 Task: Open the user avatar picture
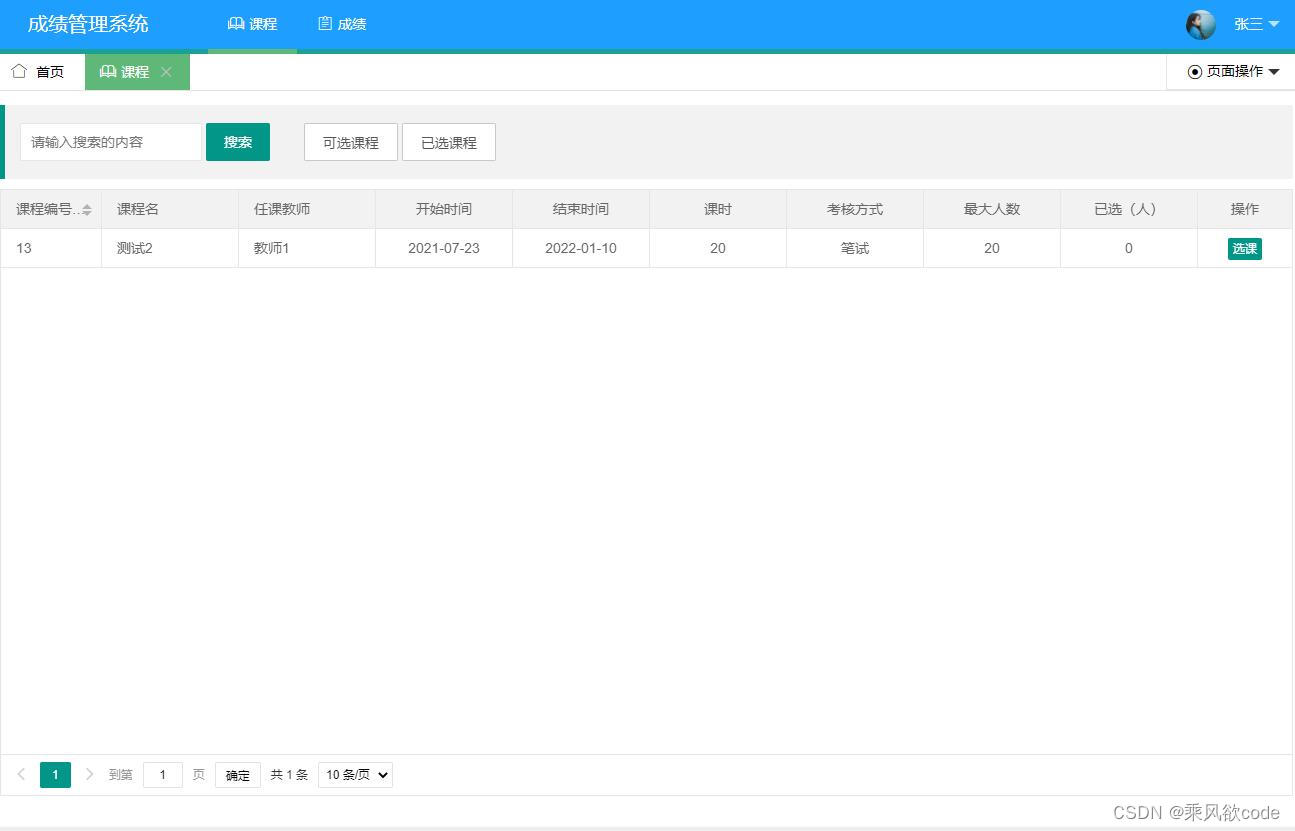click(1200, 24)
